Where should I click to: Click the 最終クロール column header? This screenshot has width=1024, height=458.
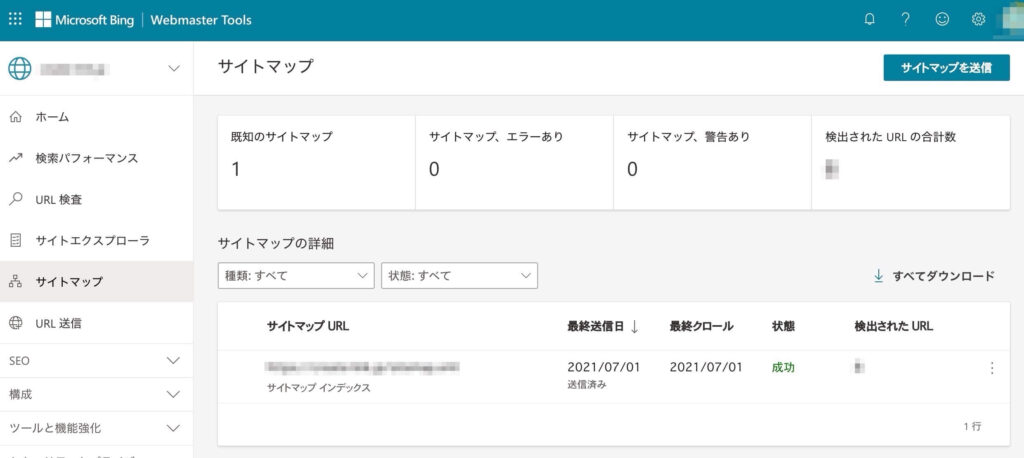pos(701,327)
